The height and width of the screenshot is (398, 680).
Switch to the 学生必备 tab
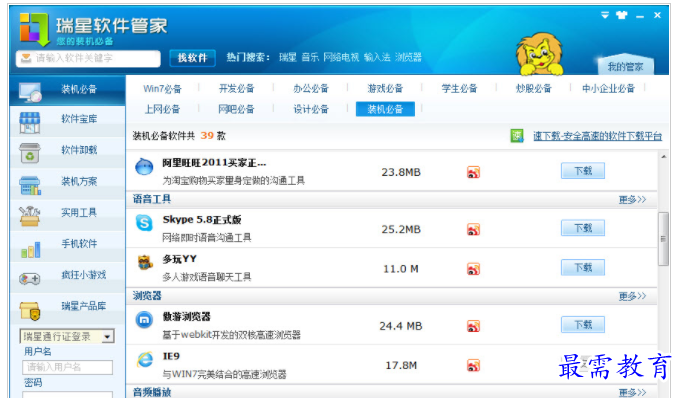coord(459,89)
